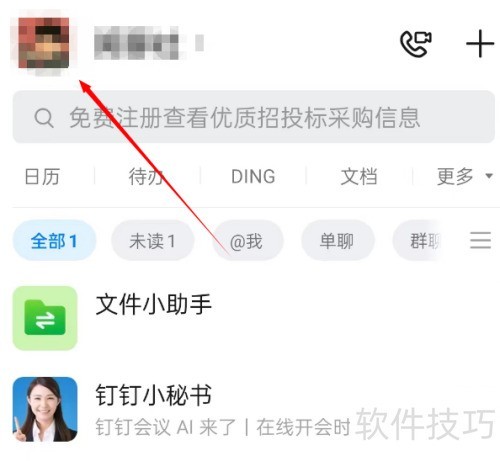500x461 pixels.
Task: Open the green file transfer folder icon
Action: (45, 318)
